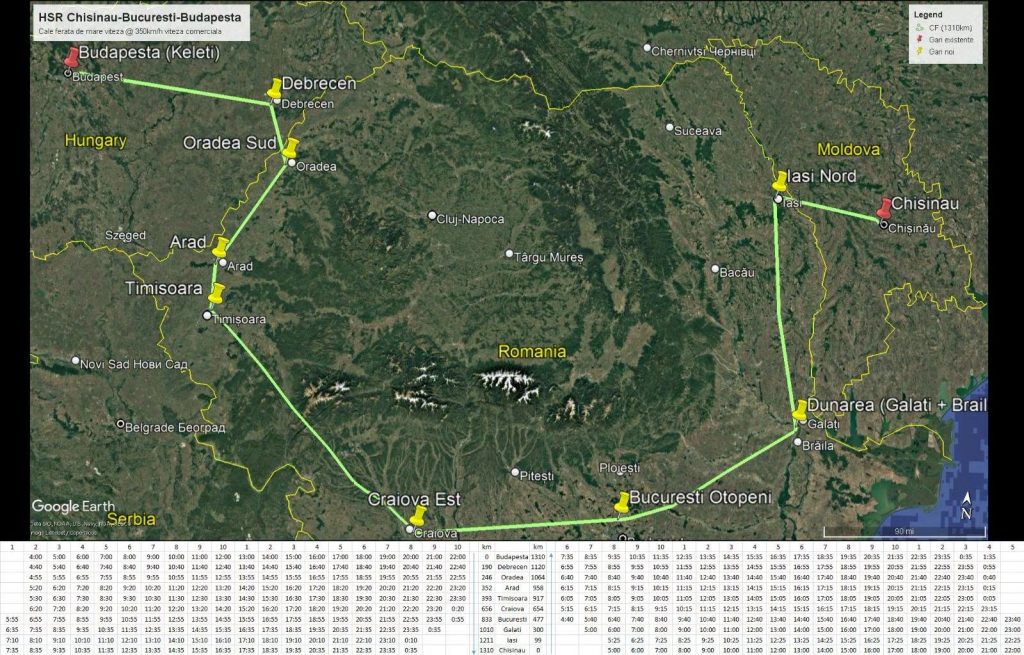Click the 'CF (1310km)' legend entry

point(950,27)
